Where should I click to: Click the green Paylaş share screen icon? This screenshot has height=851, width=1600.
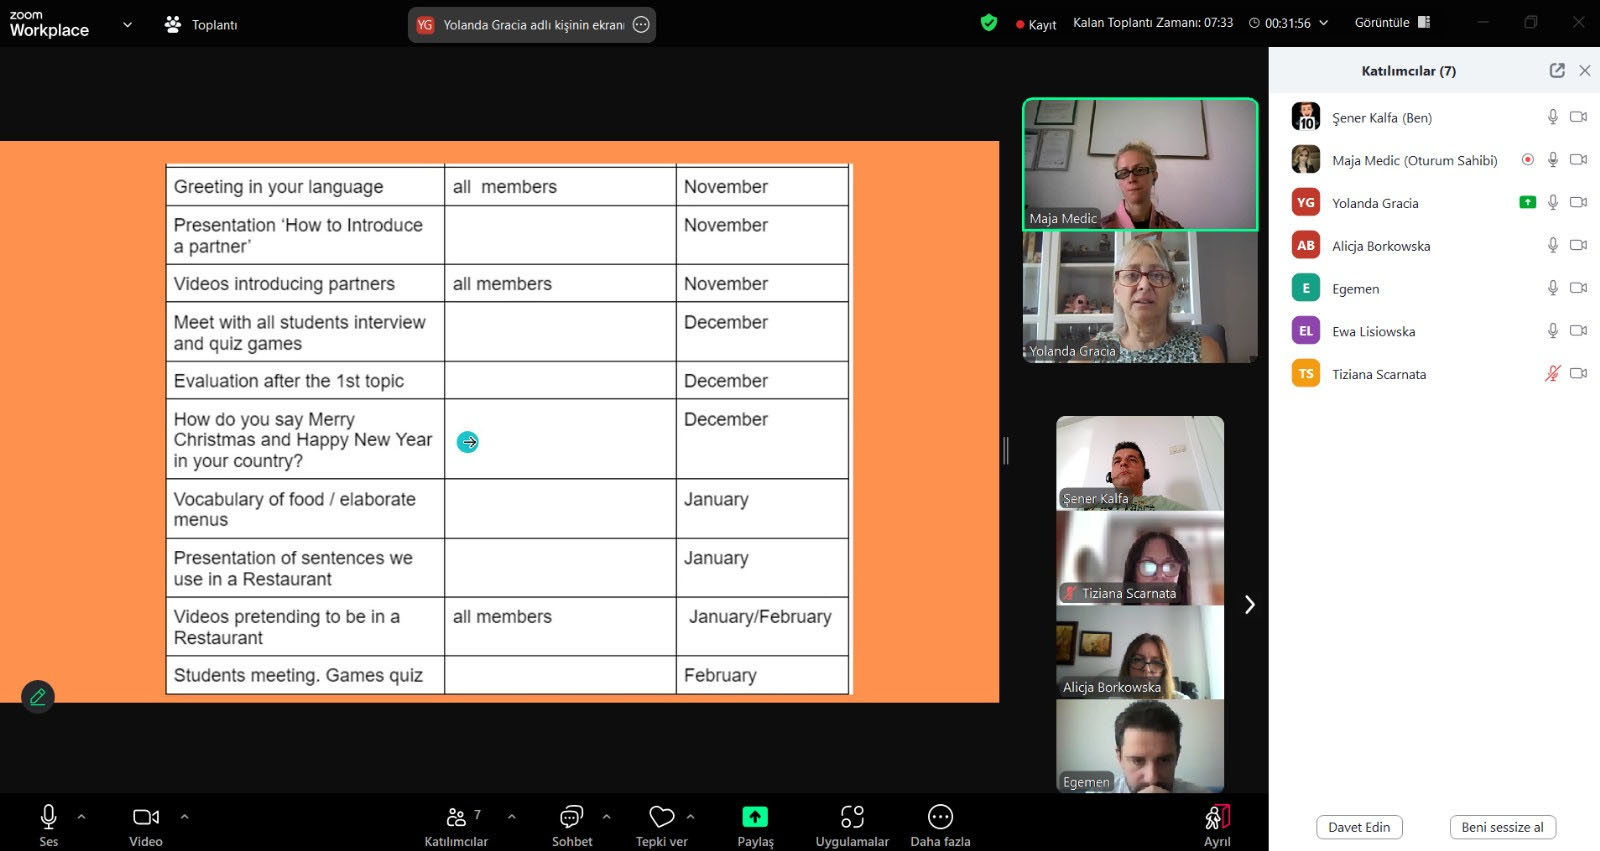pos(755,817)
